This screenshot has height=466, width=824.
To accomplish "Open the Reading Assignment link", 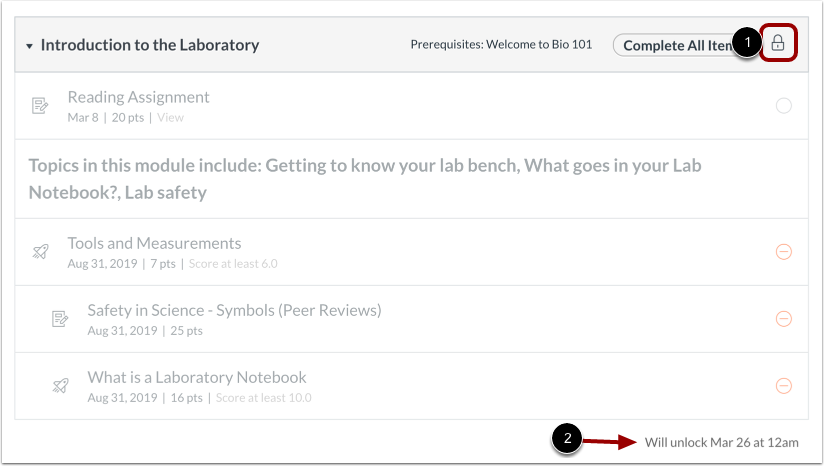I will 138,97.
